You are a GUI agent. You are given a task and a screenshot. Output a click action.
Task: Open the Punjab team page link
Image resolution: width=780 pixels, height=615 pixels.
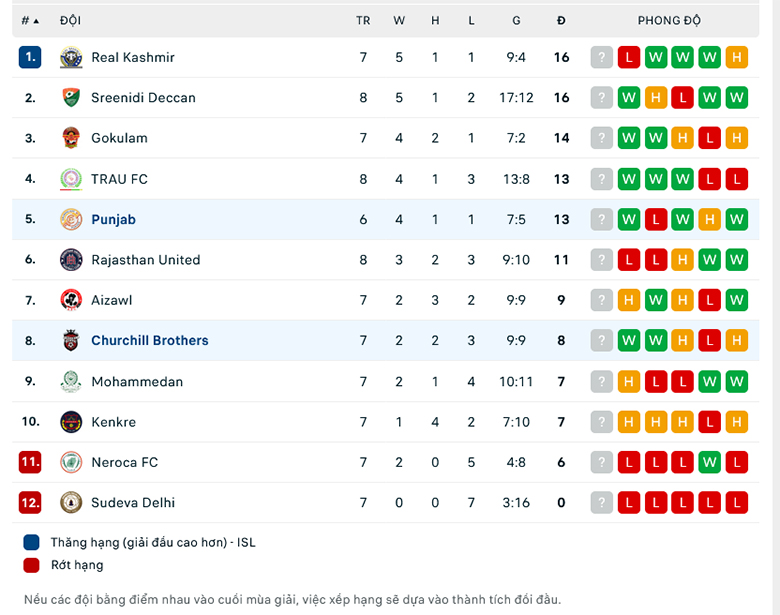point(113,219)
